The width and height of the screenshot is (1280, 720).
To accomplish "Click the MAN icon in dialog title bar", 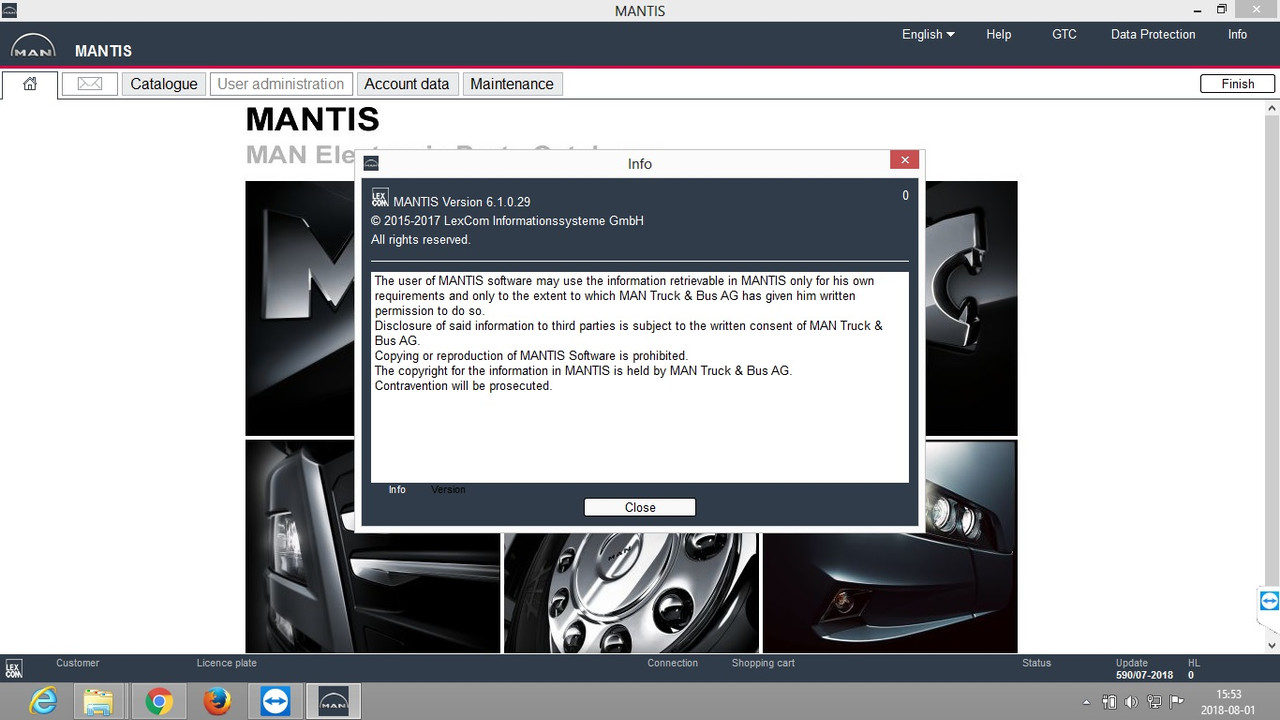I will coord(371,163).
